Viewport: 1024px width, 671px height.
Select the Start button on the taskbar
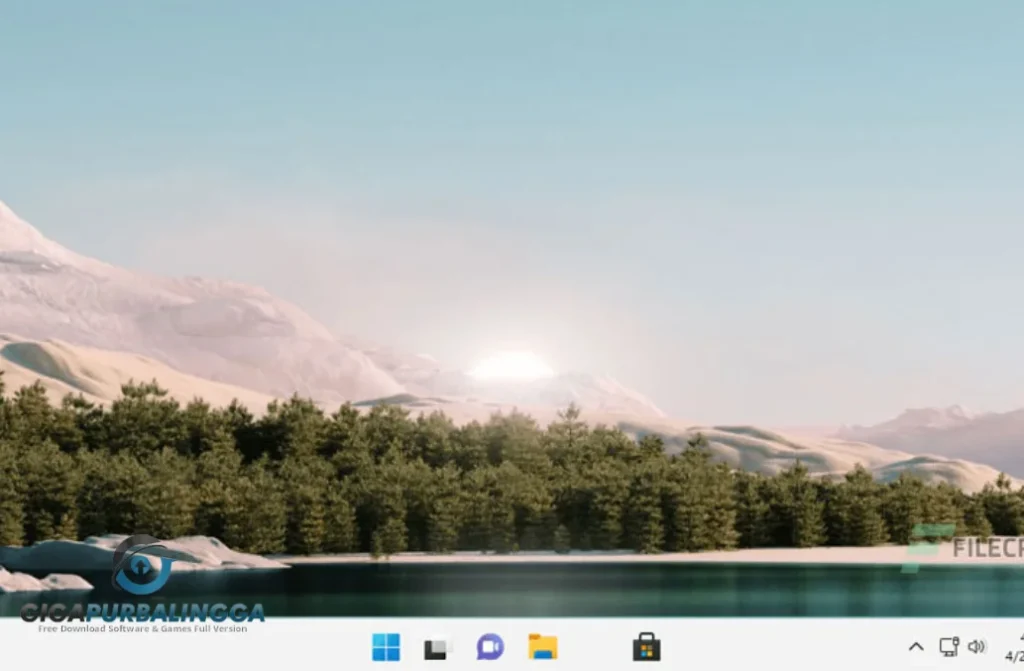385,649
